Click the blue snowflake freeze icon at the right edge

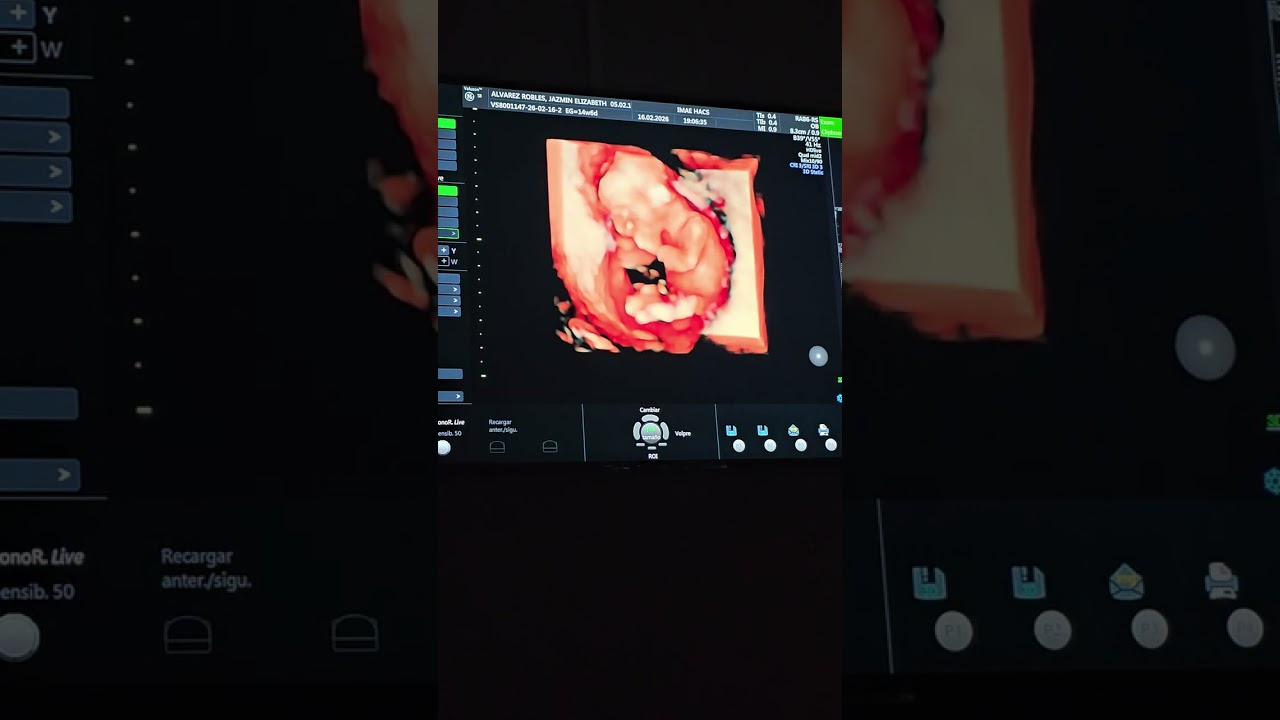tap(839, 398)
